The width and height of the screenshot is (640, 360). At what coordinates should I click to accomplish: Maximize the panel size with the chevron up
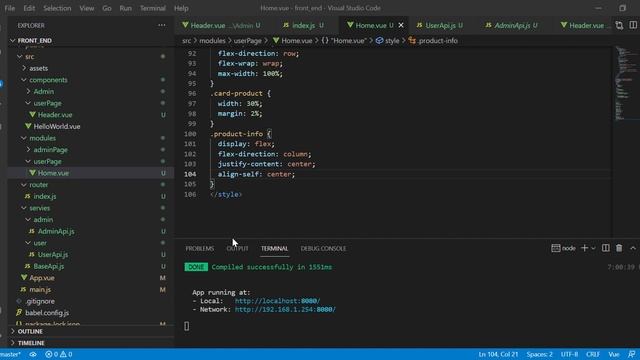(633, 248)
